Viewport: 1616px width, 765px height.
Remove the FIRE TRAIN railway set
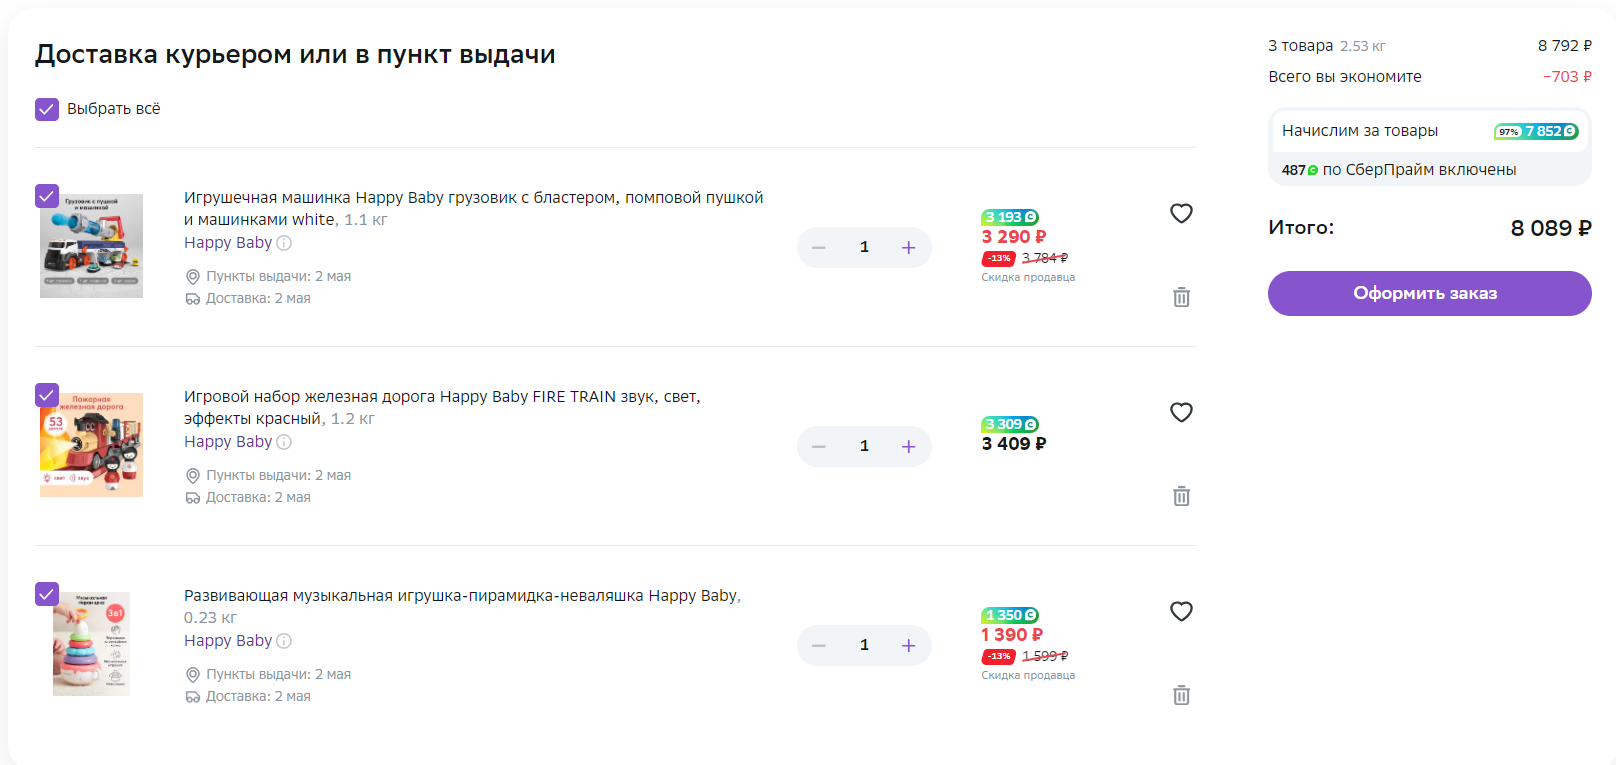[1181, 496]
